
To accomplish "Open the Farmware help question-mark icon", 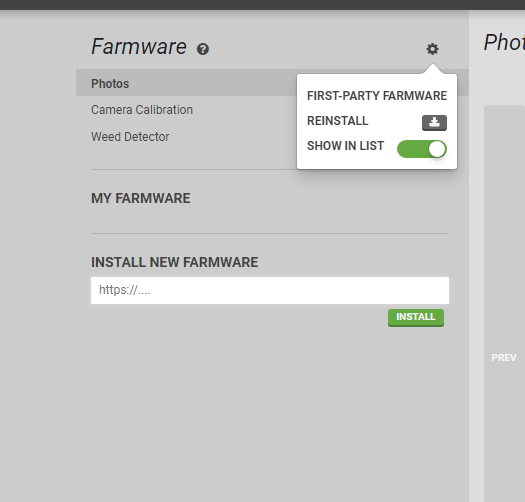I will (x=203, y=49).
